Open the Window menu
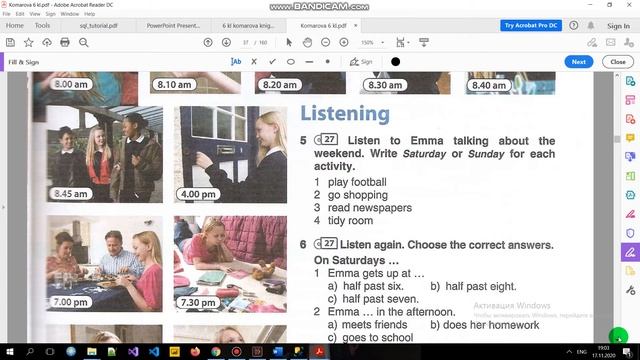Image resolution: width=640 pixels, height=360 pixels. click(x=70, y=14)
